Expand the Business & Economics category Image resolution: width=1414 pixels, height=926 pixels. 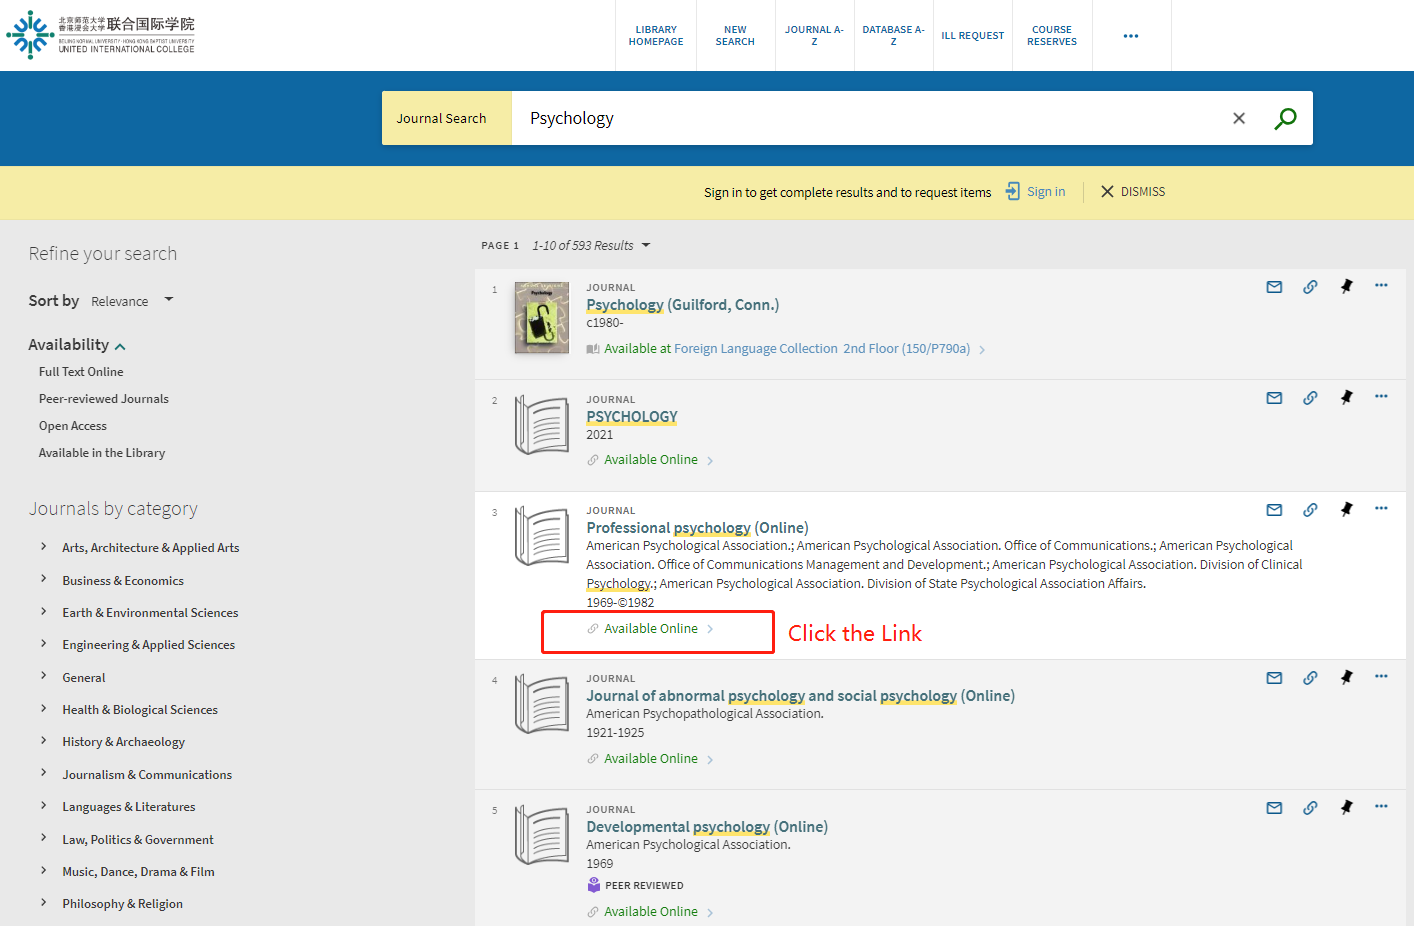point(123,580)
